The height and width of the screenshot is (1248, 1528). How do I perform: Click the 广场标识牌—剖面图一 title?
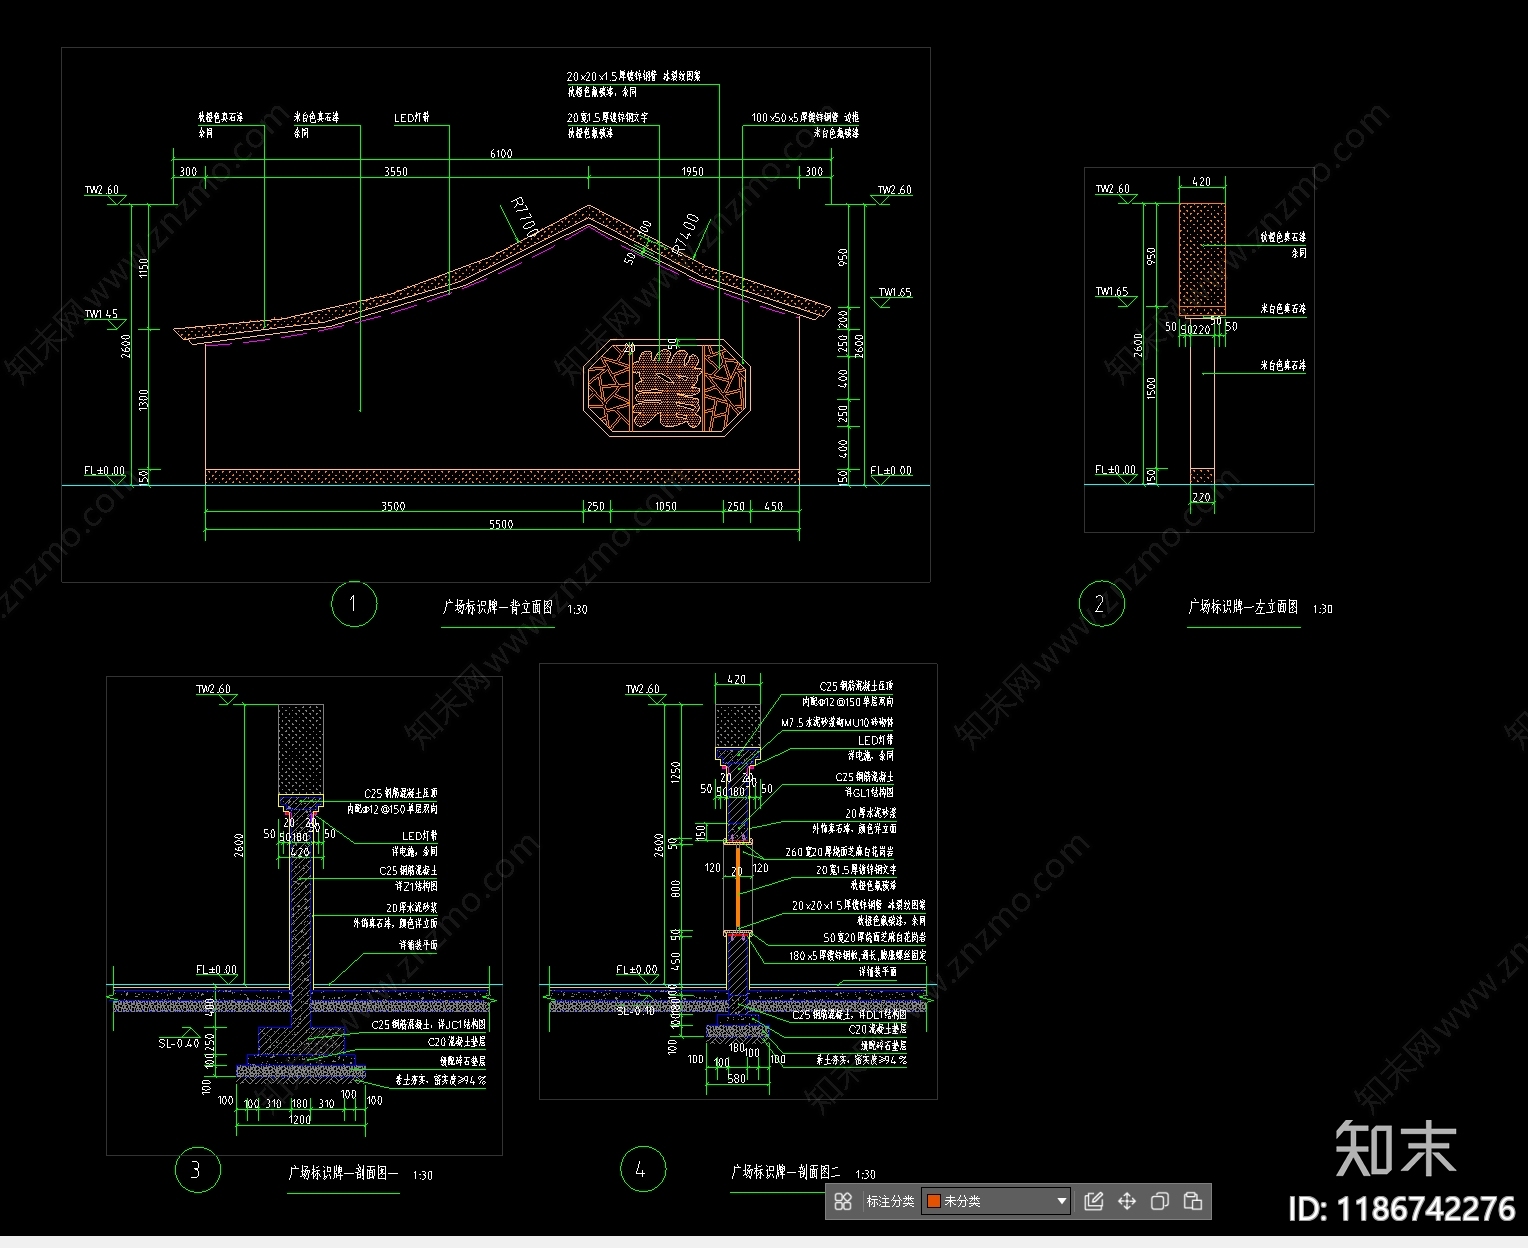click(x=343, y=1173)
